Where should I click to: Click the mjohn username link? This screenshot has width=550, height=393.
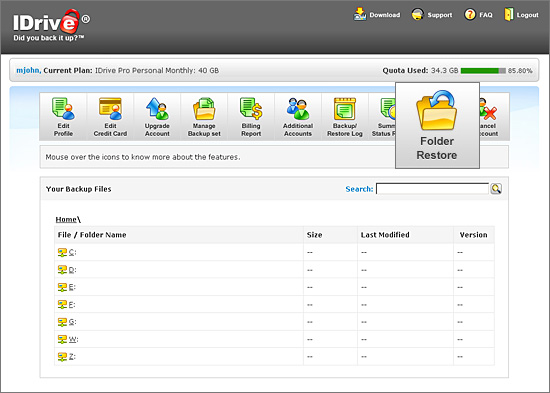click(28, 70)
